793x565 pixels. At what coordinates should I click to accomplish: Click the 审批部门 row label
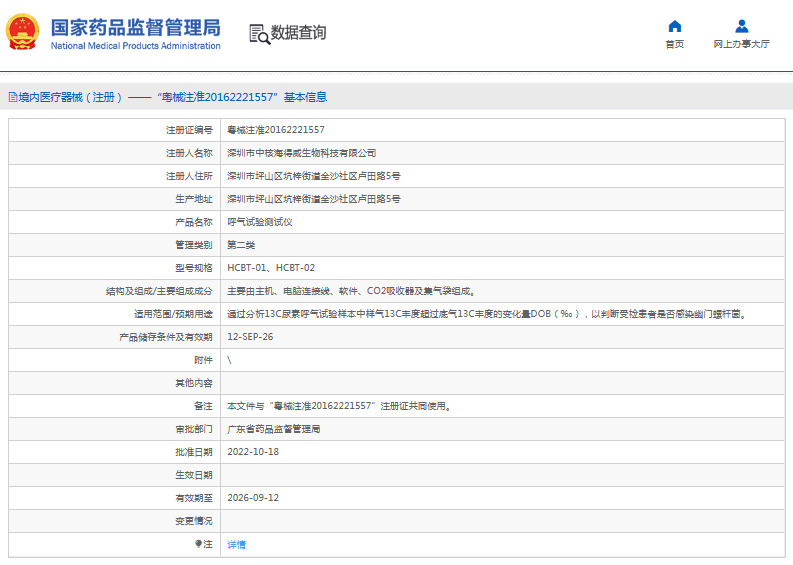[194, 429]
